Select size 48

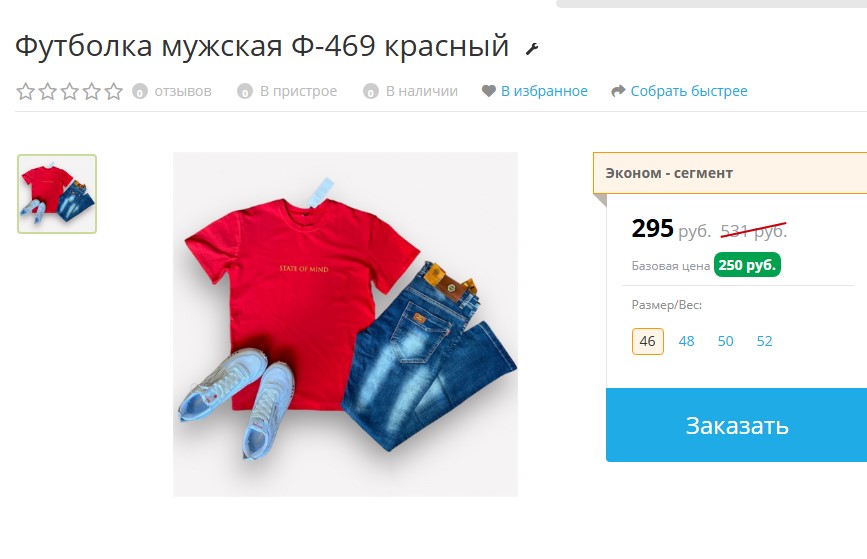pos(686,341)
